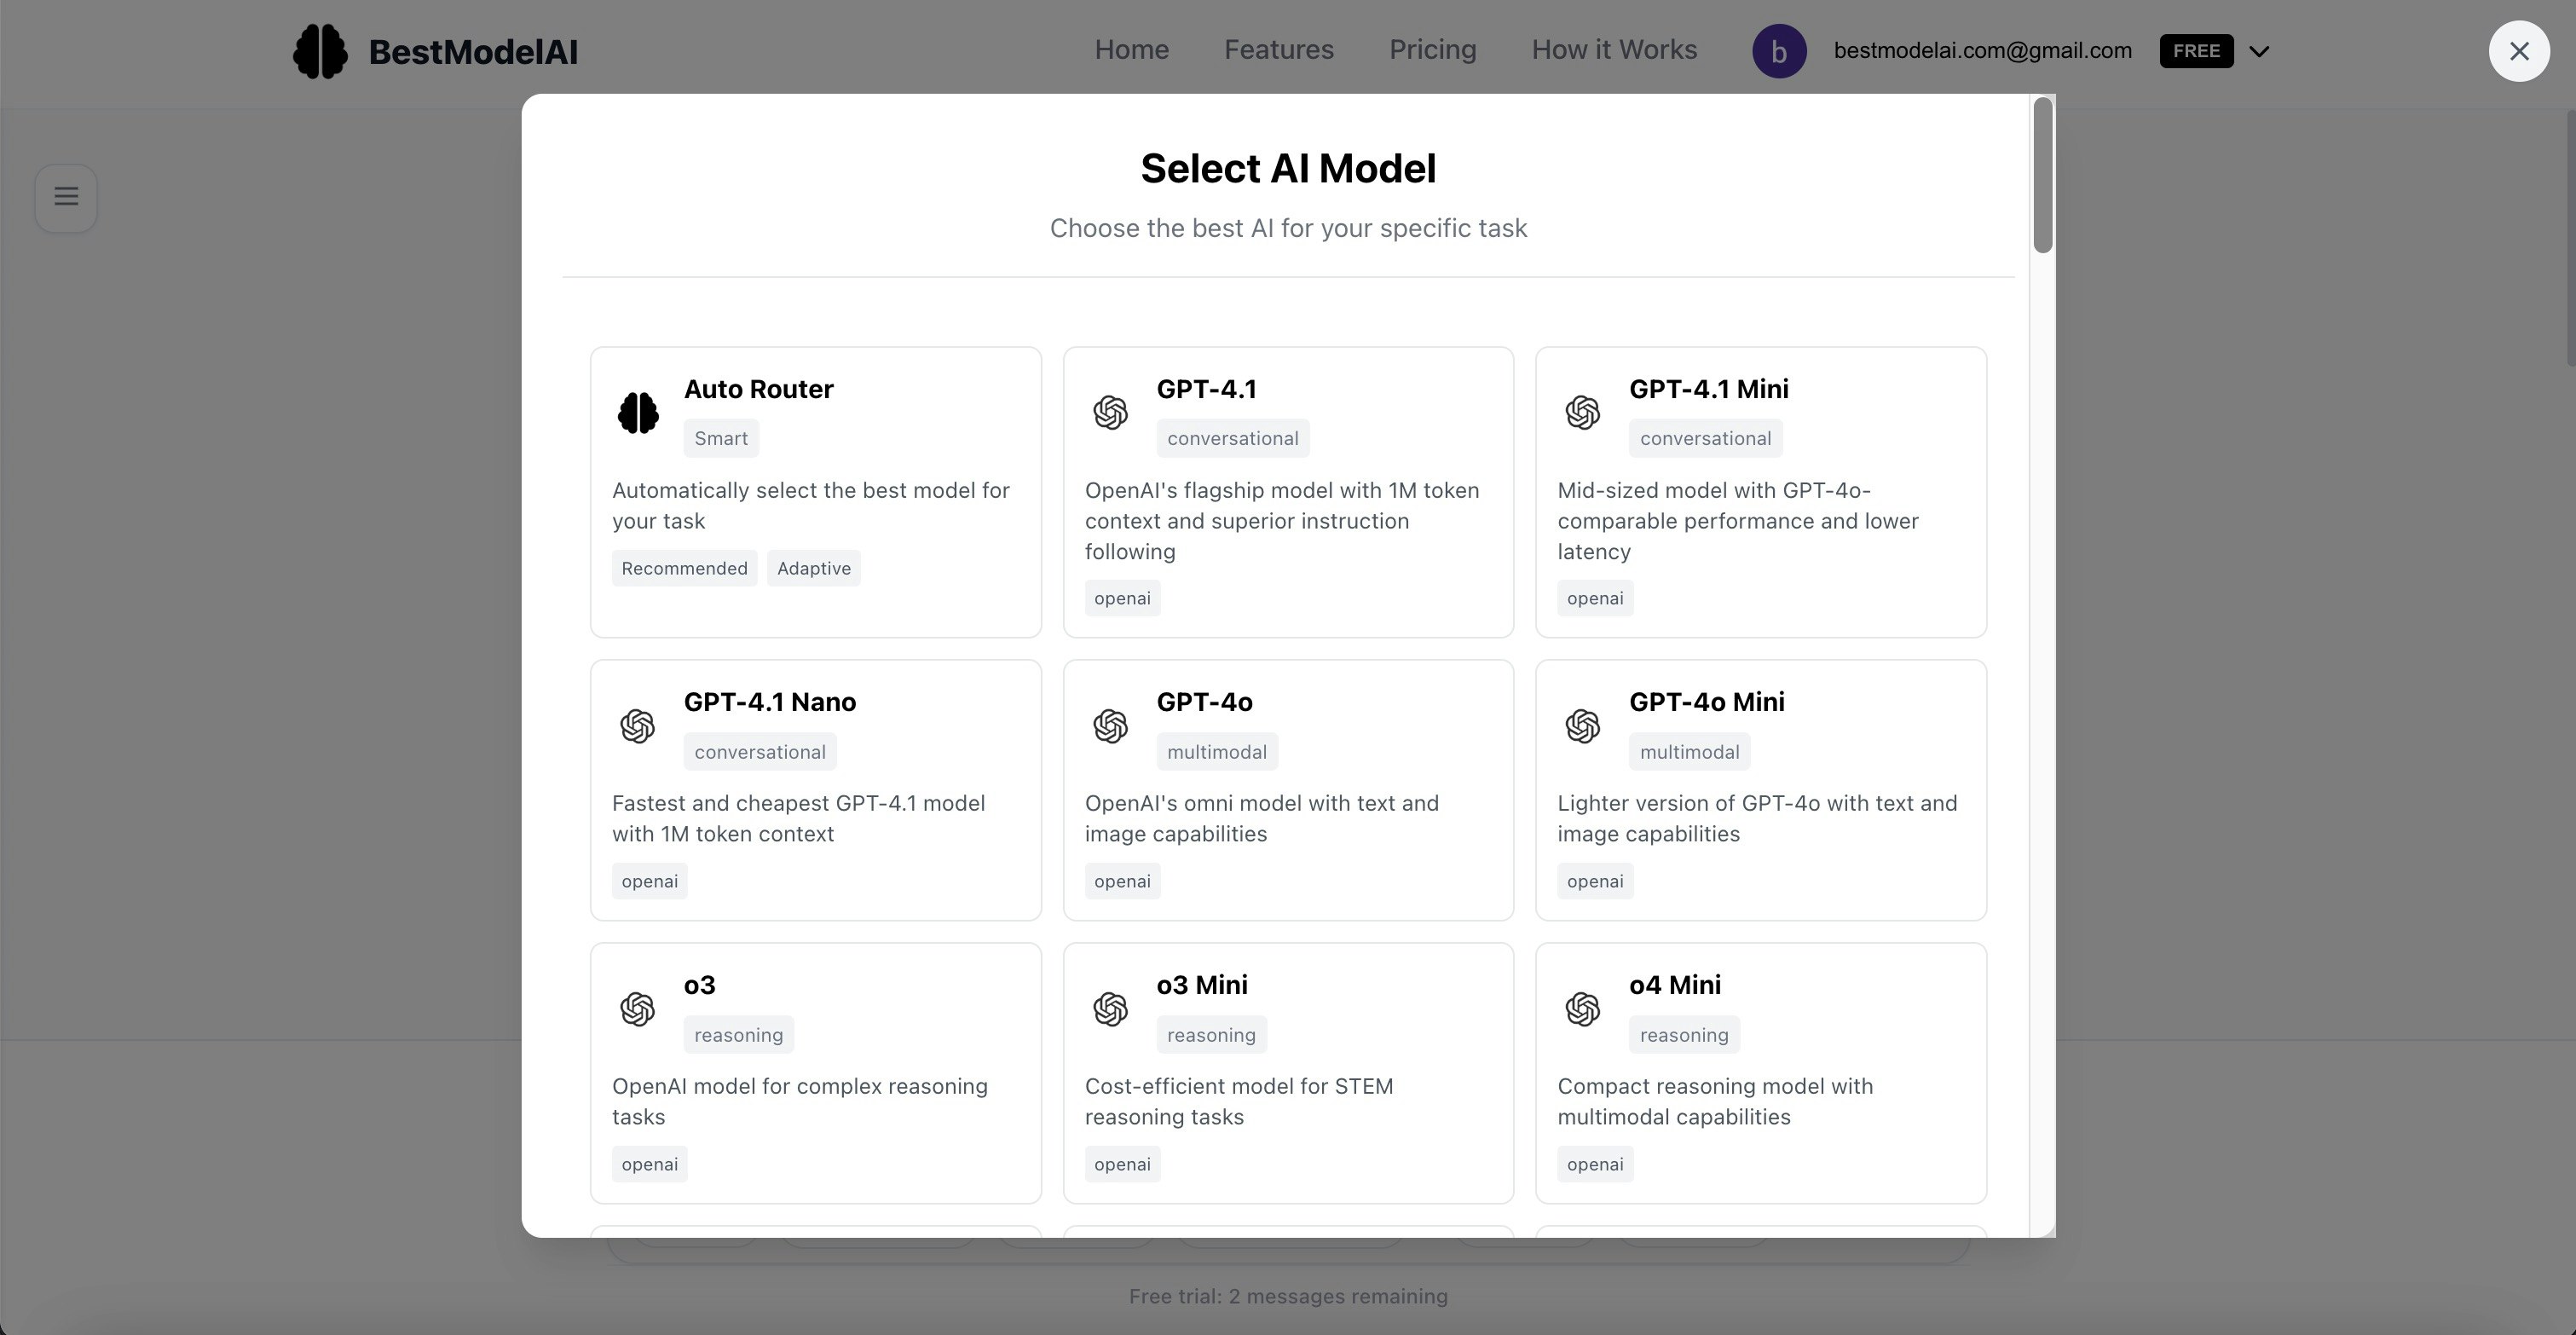Click the FREE plan badge

(x=2196, y=51)
